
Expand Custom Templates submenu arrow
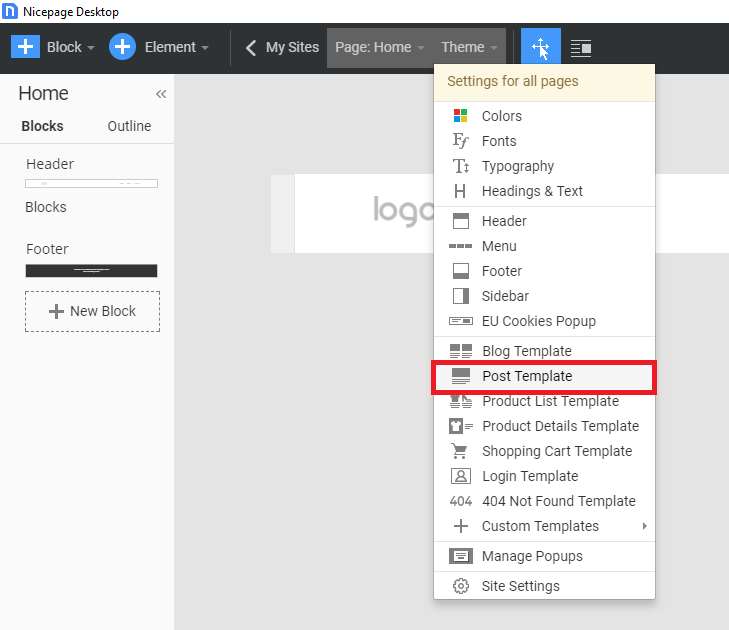644,526
